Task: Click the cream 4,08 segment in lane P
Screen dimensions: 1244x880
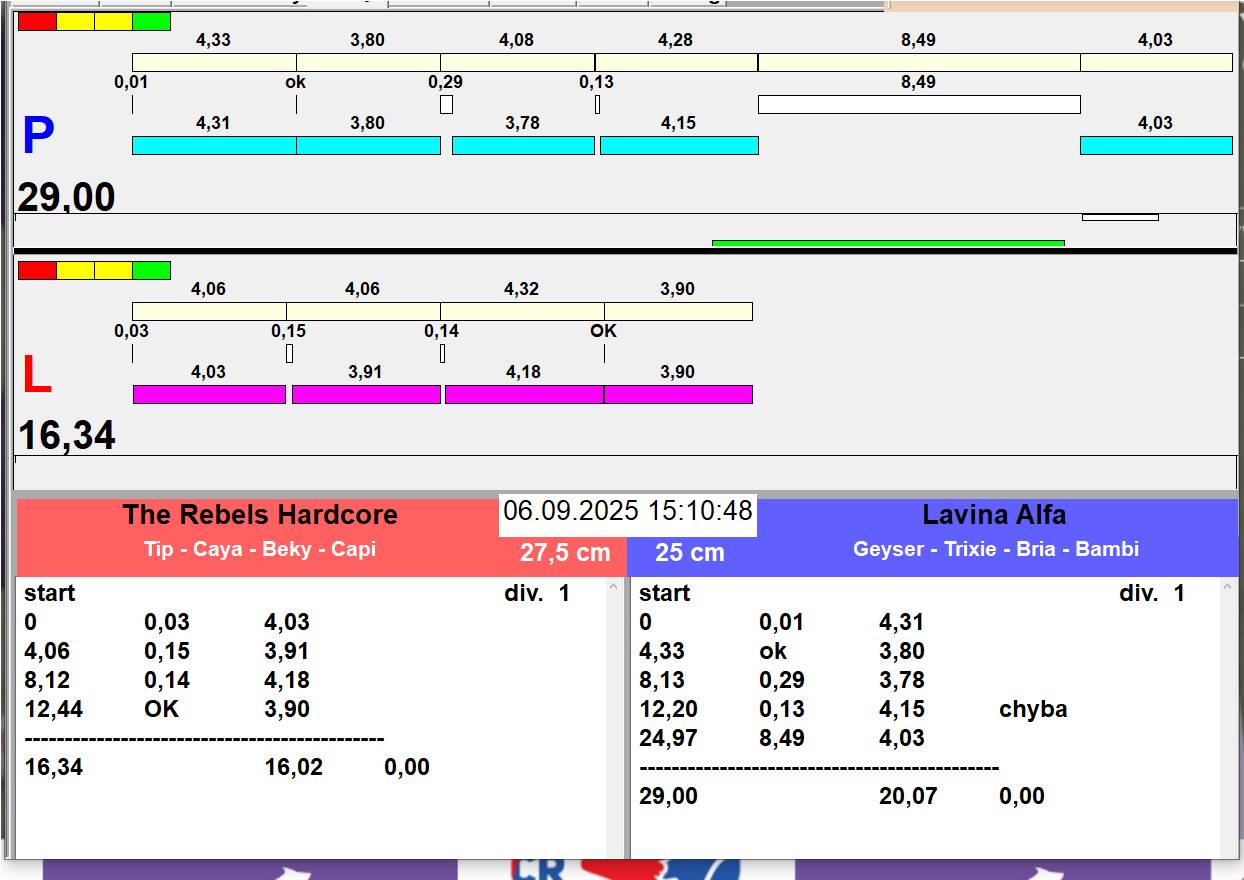Action: click(517, 62)
